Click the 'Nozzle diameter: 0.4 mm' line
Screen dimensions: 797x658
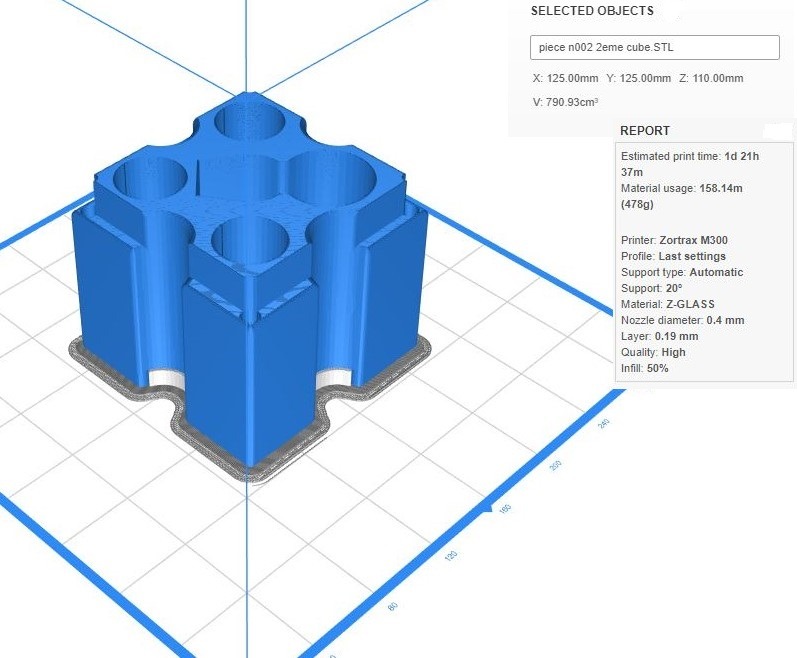(x=682, y=320)
